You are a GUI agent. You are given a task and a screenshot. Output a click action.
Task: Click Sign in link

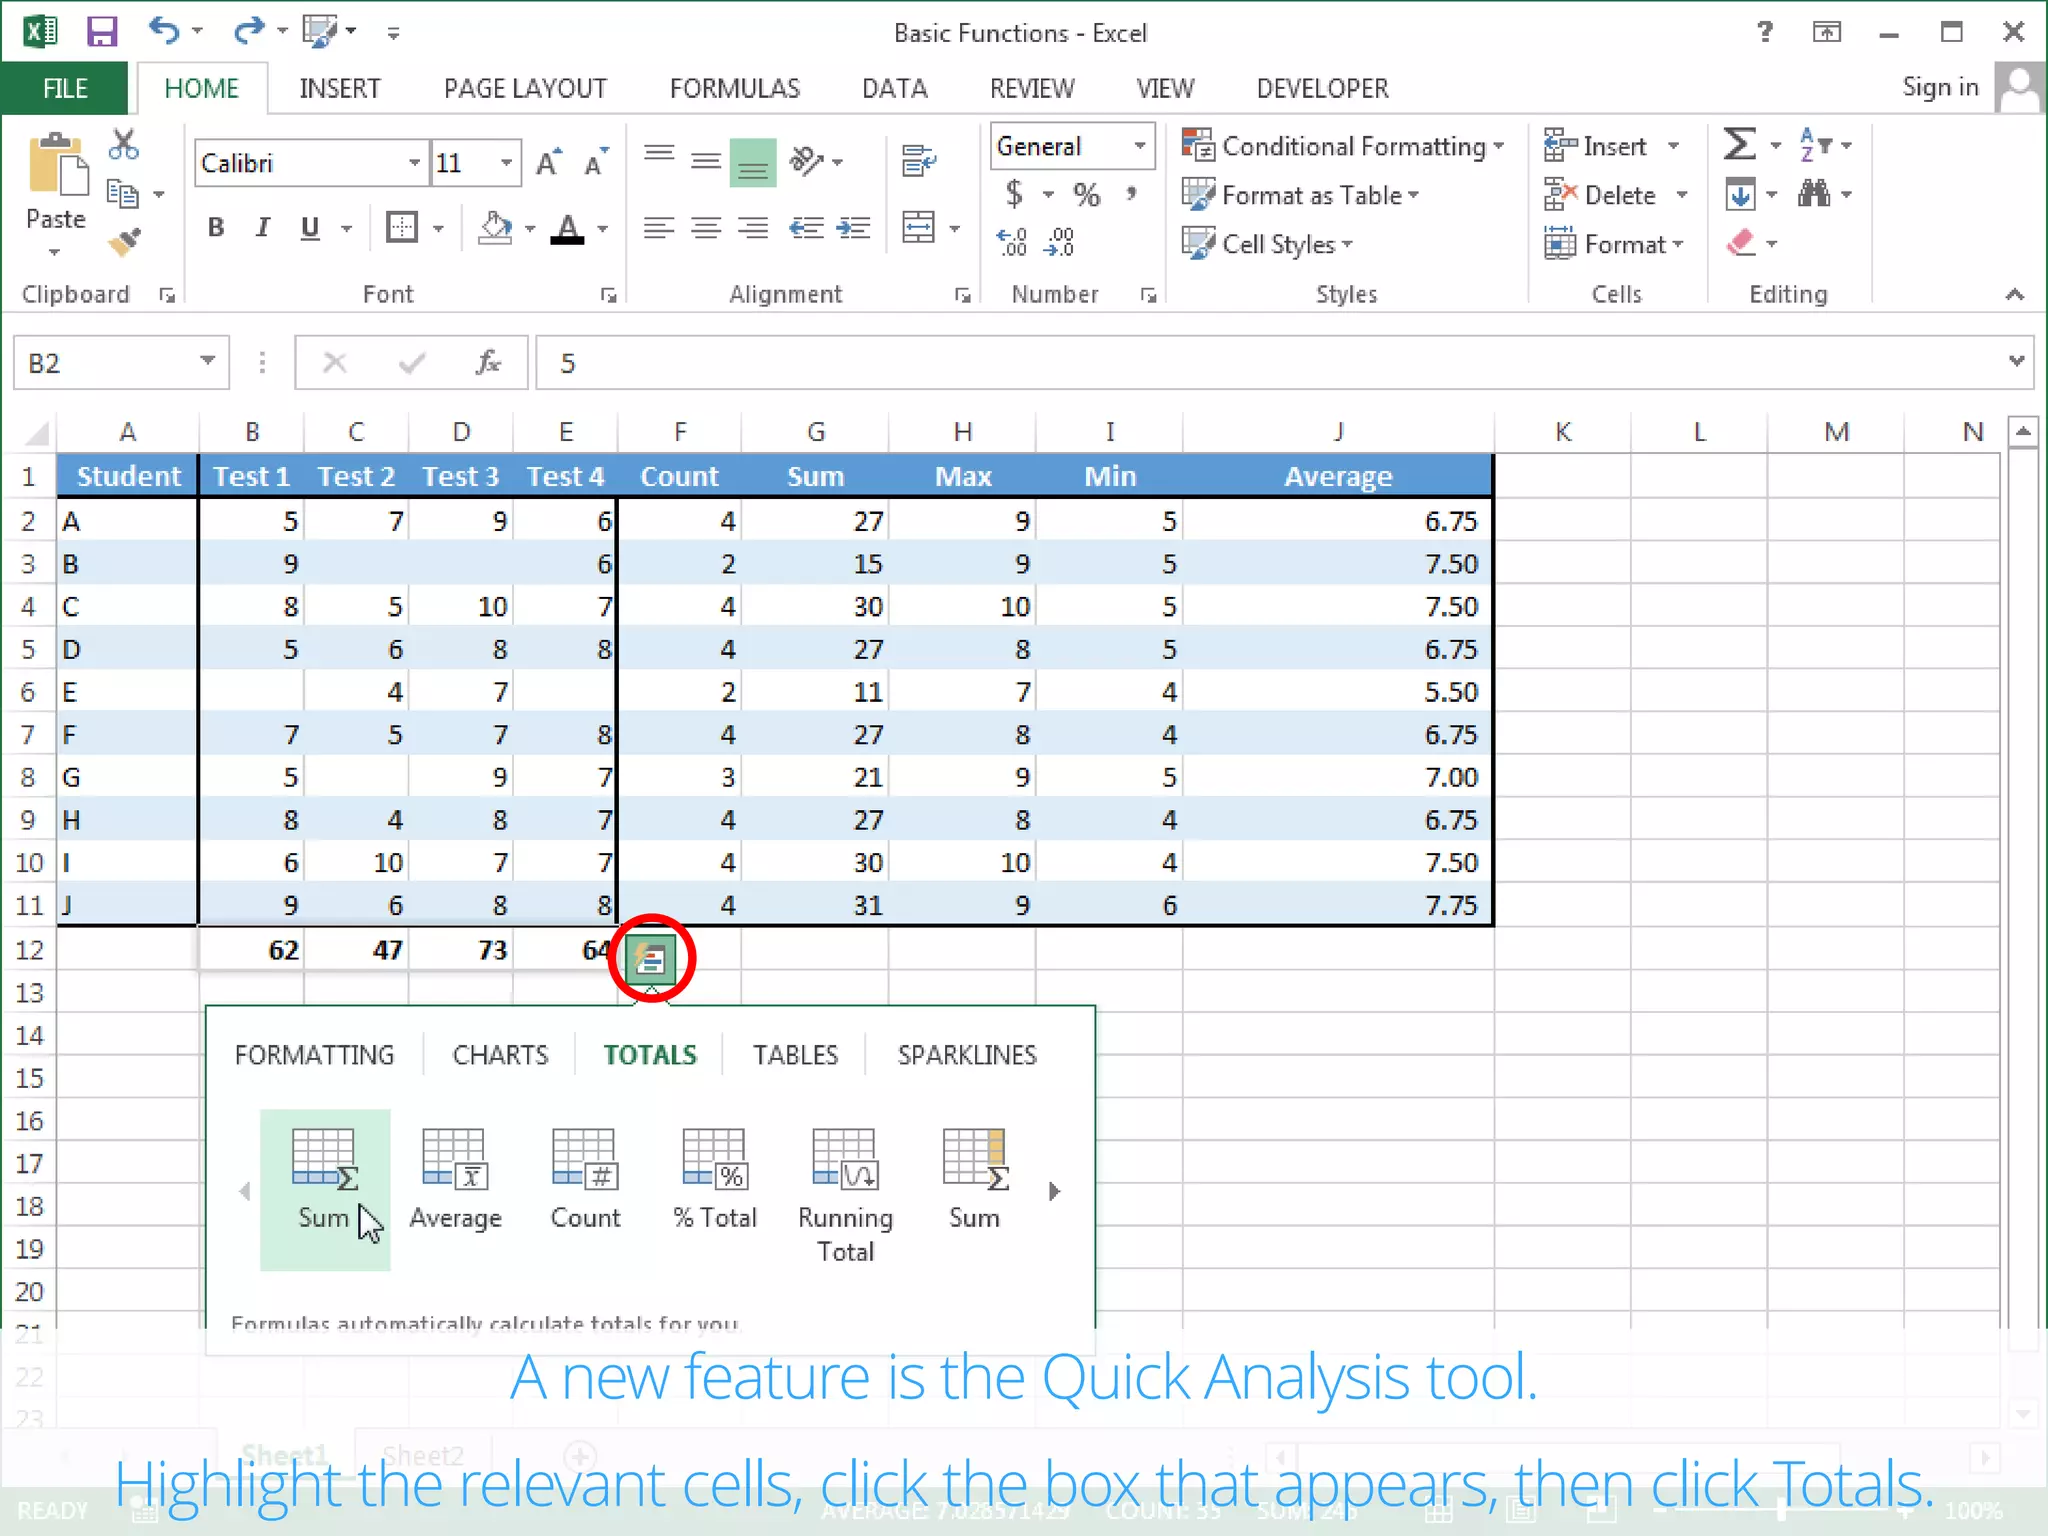(x=1940, y=87)
